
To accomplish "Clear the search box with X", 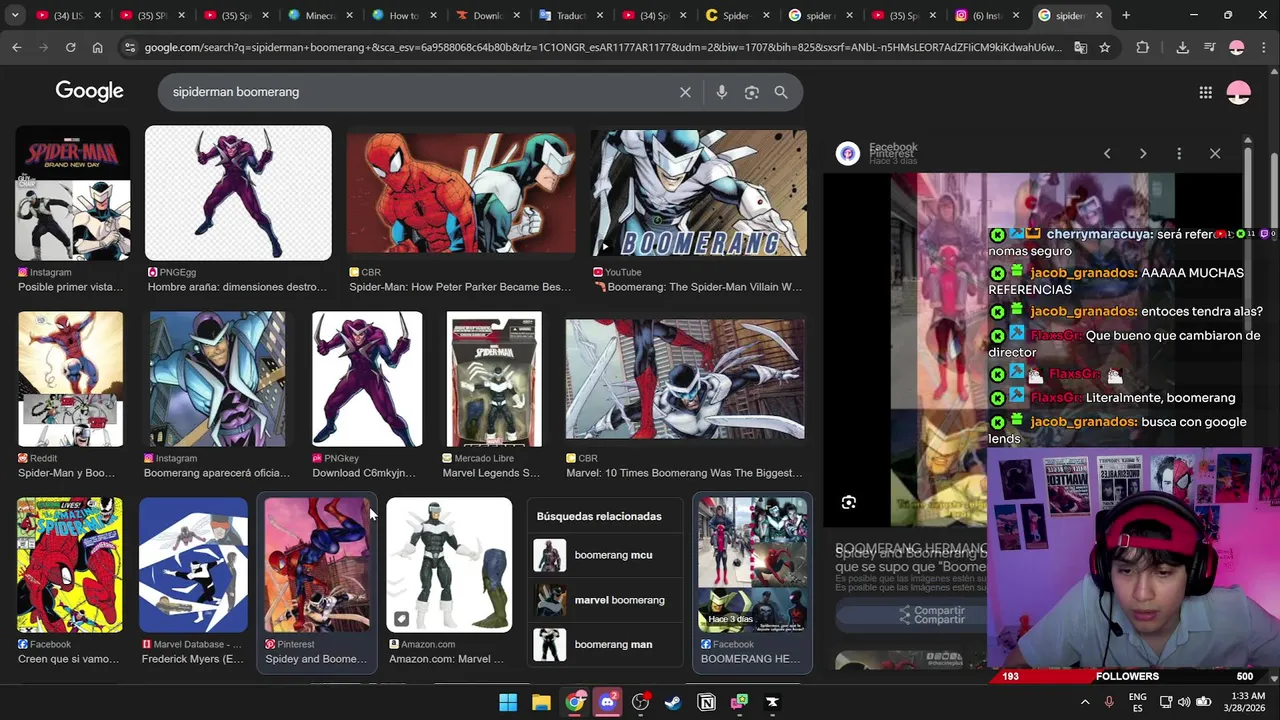I will tap(685, 92).
